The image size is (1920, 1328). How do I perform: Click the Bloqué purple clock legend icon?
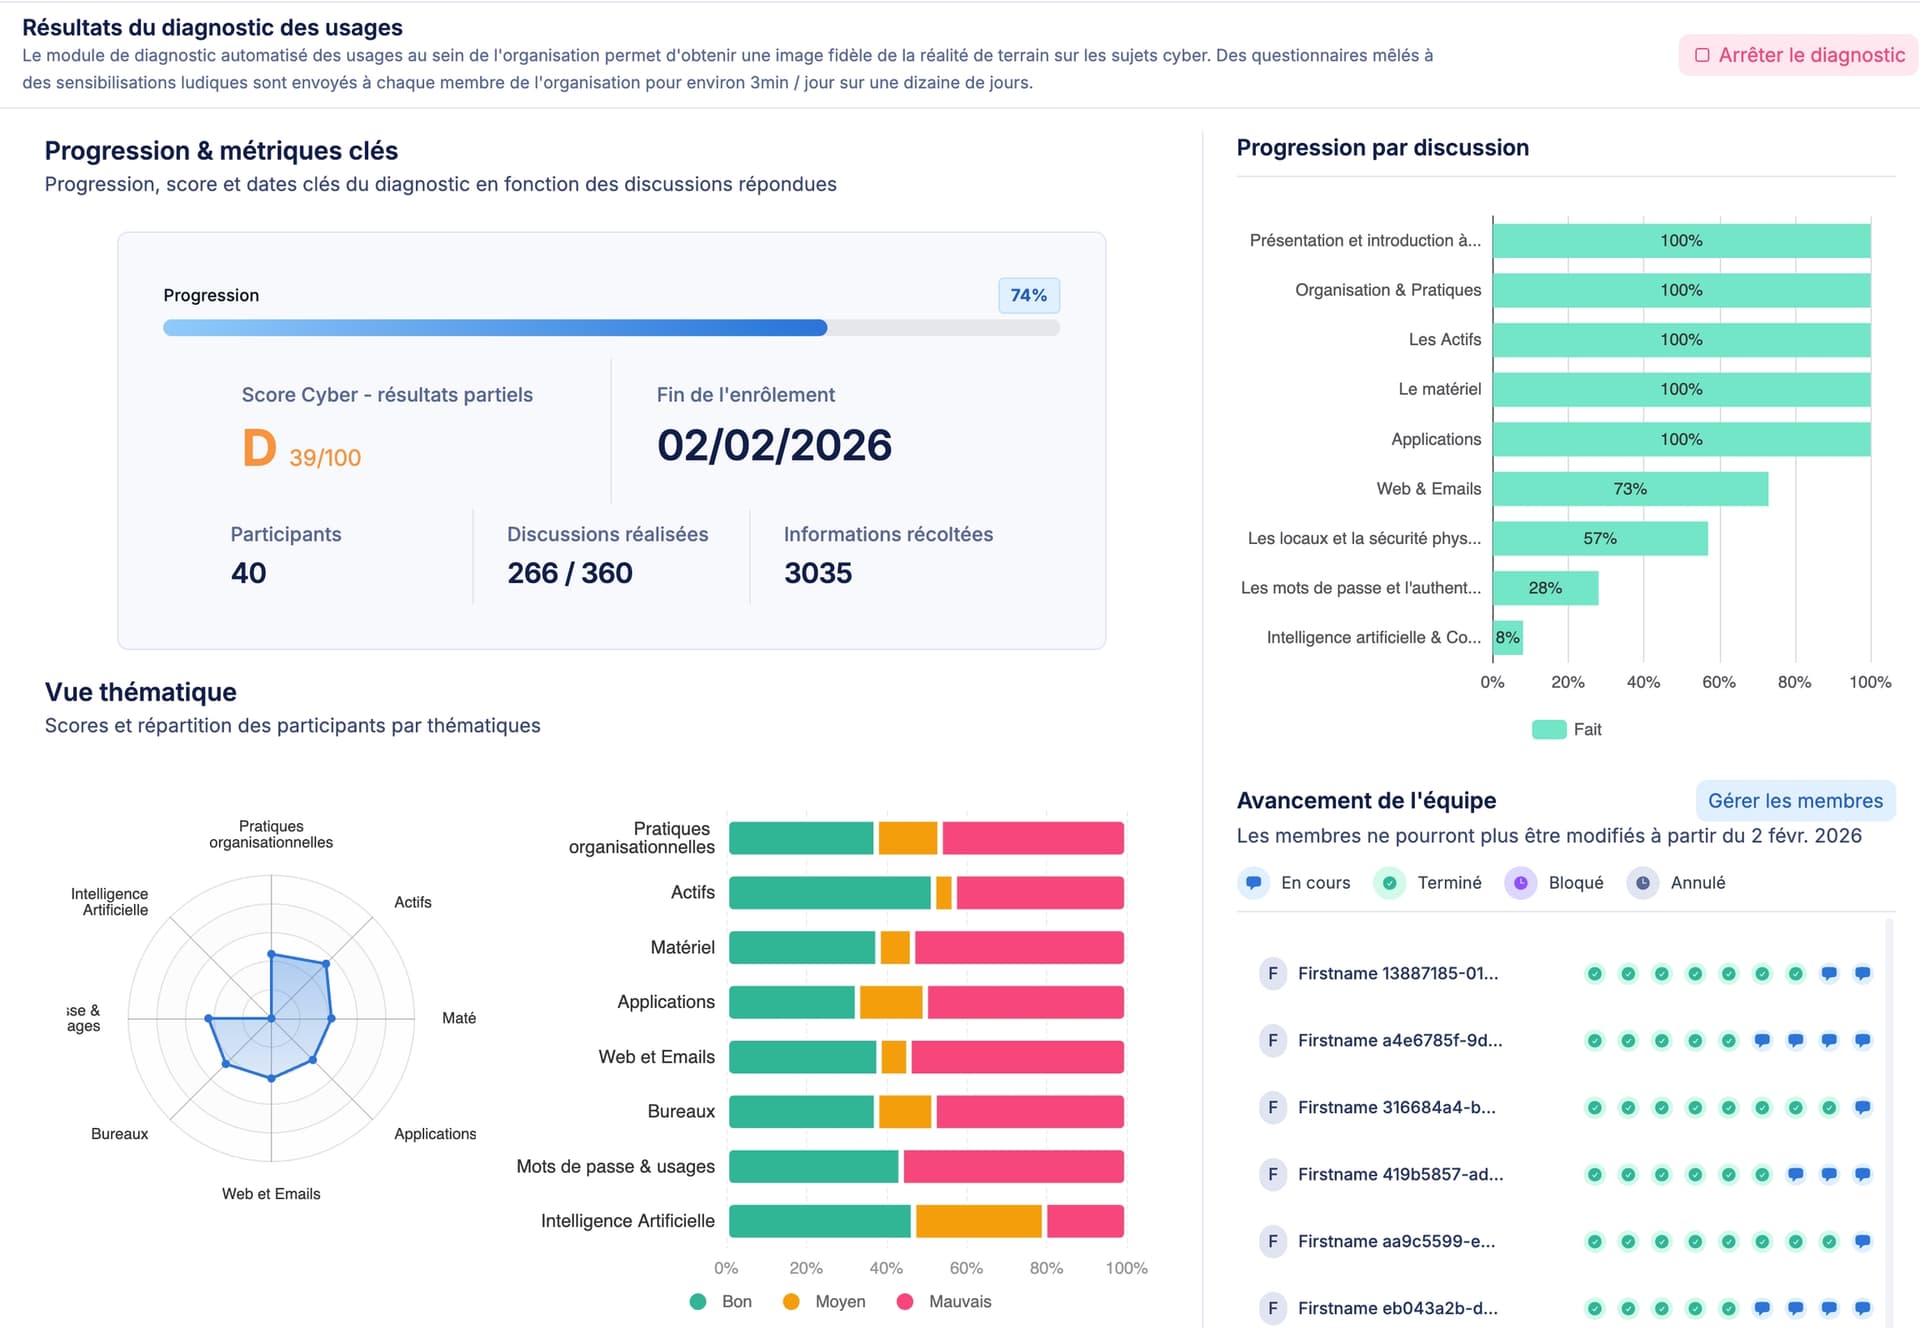coord(1520,883)
